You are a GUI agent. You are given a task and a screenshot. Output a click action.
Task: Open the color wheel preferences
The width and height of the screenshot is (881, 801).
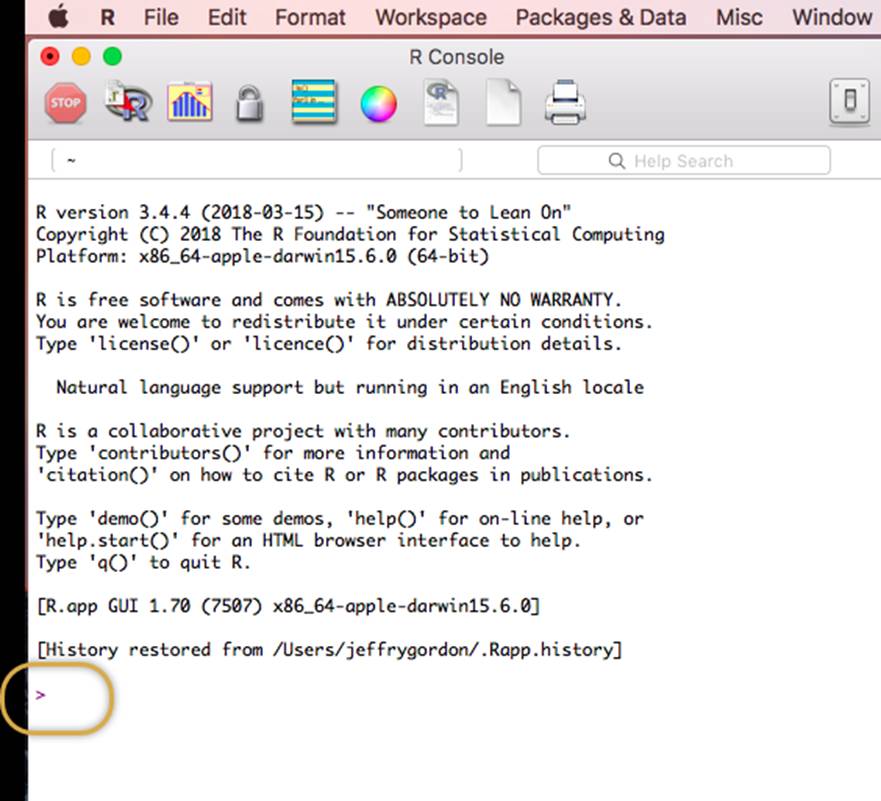point(378,104)
